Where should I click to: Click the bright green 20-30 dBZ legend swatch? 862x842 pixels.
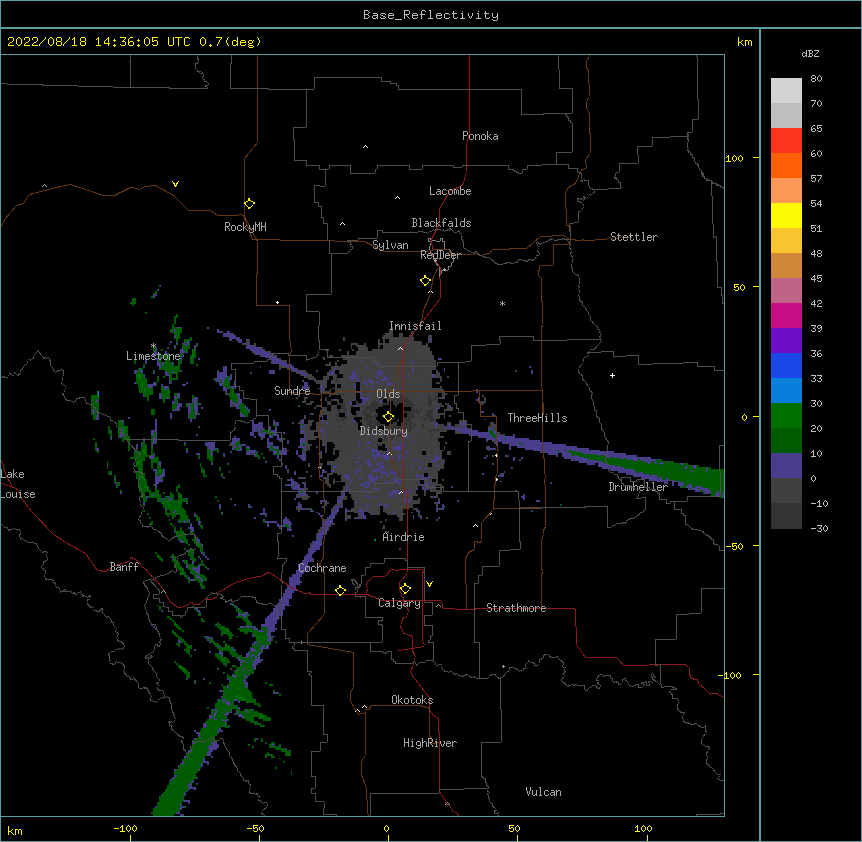[786, 416]
